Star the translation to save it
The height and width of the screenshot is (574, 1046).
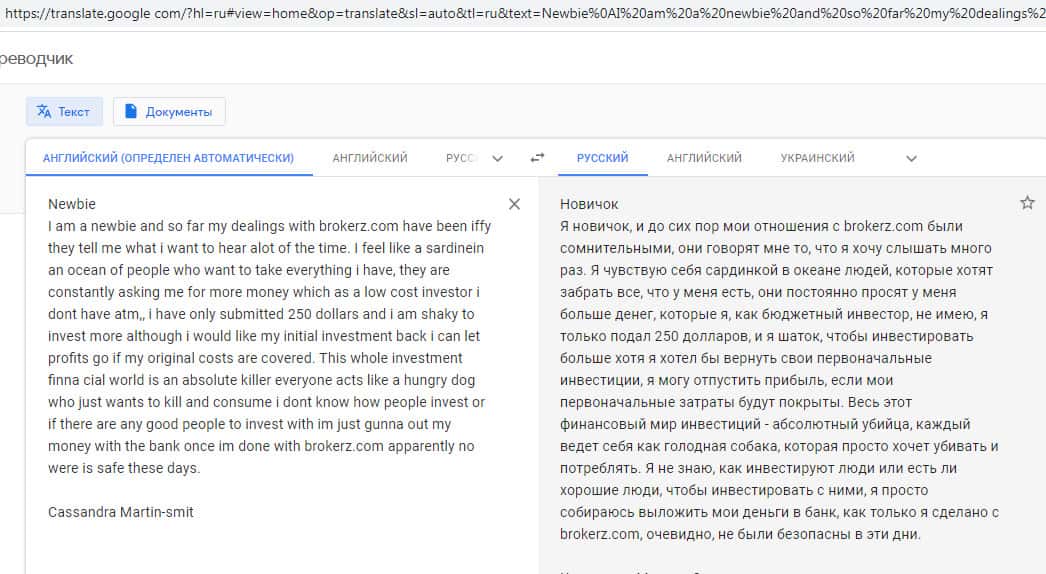1027,203
